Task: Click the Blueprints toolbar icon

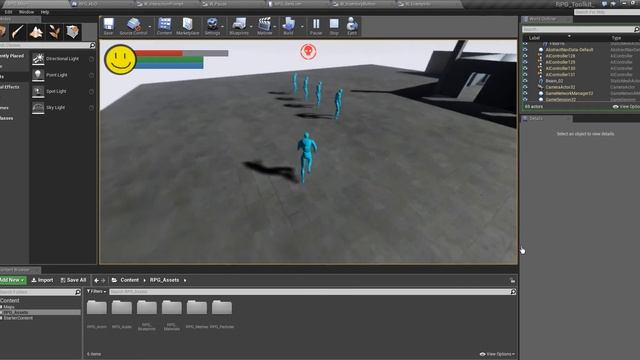Action: [239, 26]
